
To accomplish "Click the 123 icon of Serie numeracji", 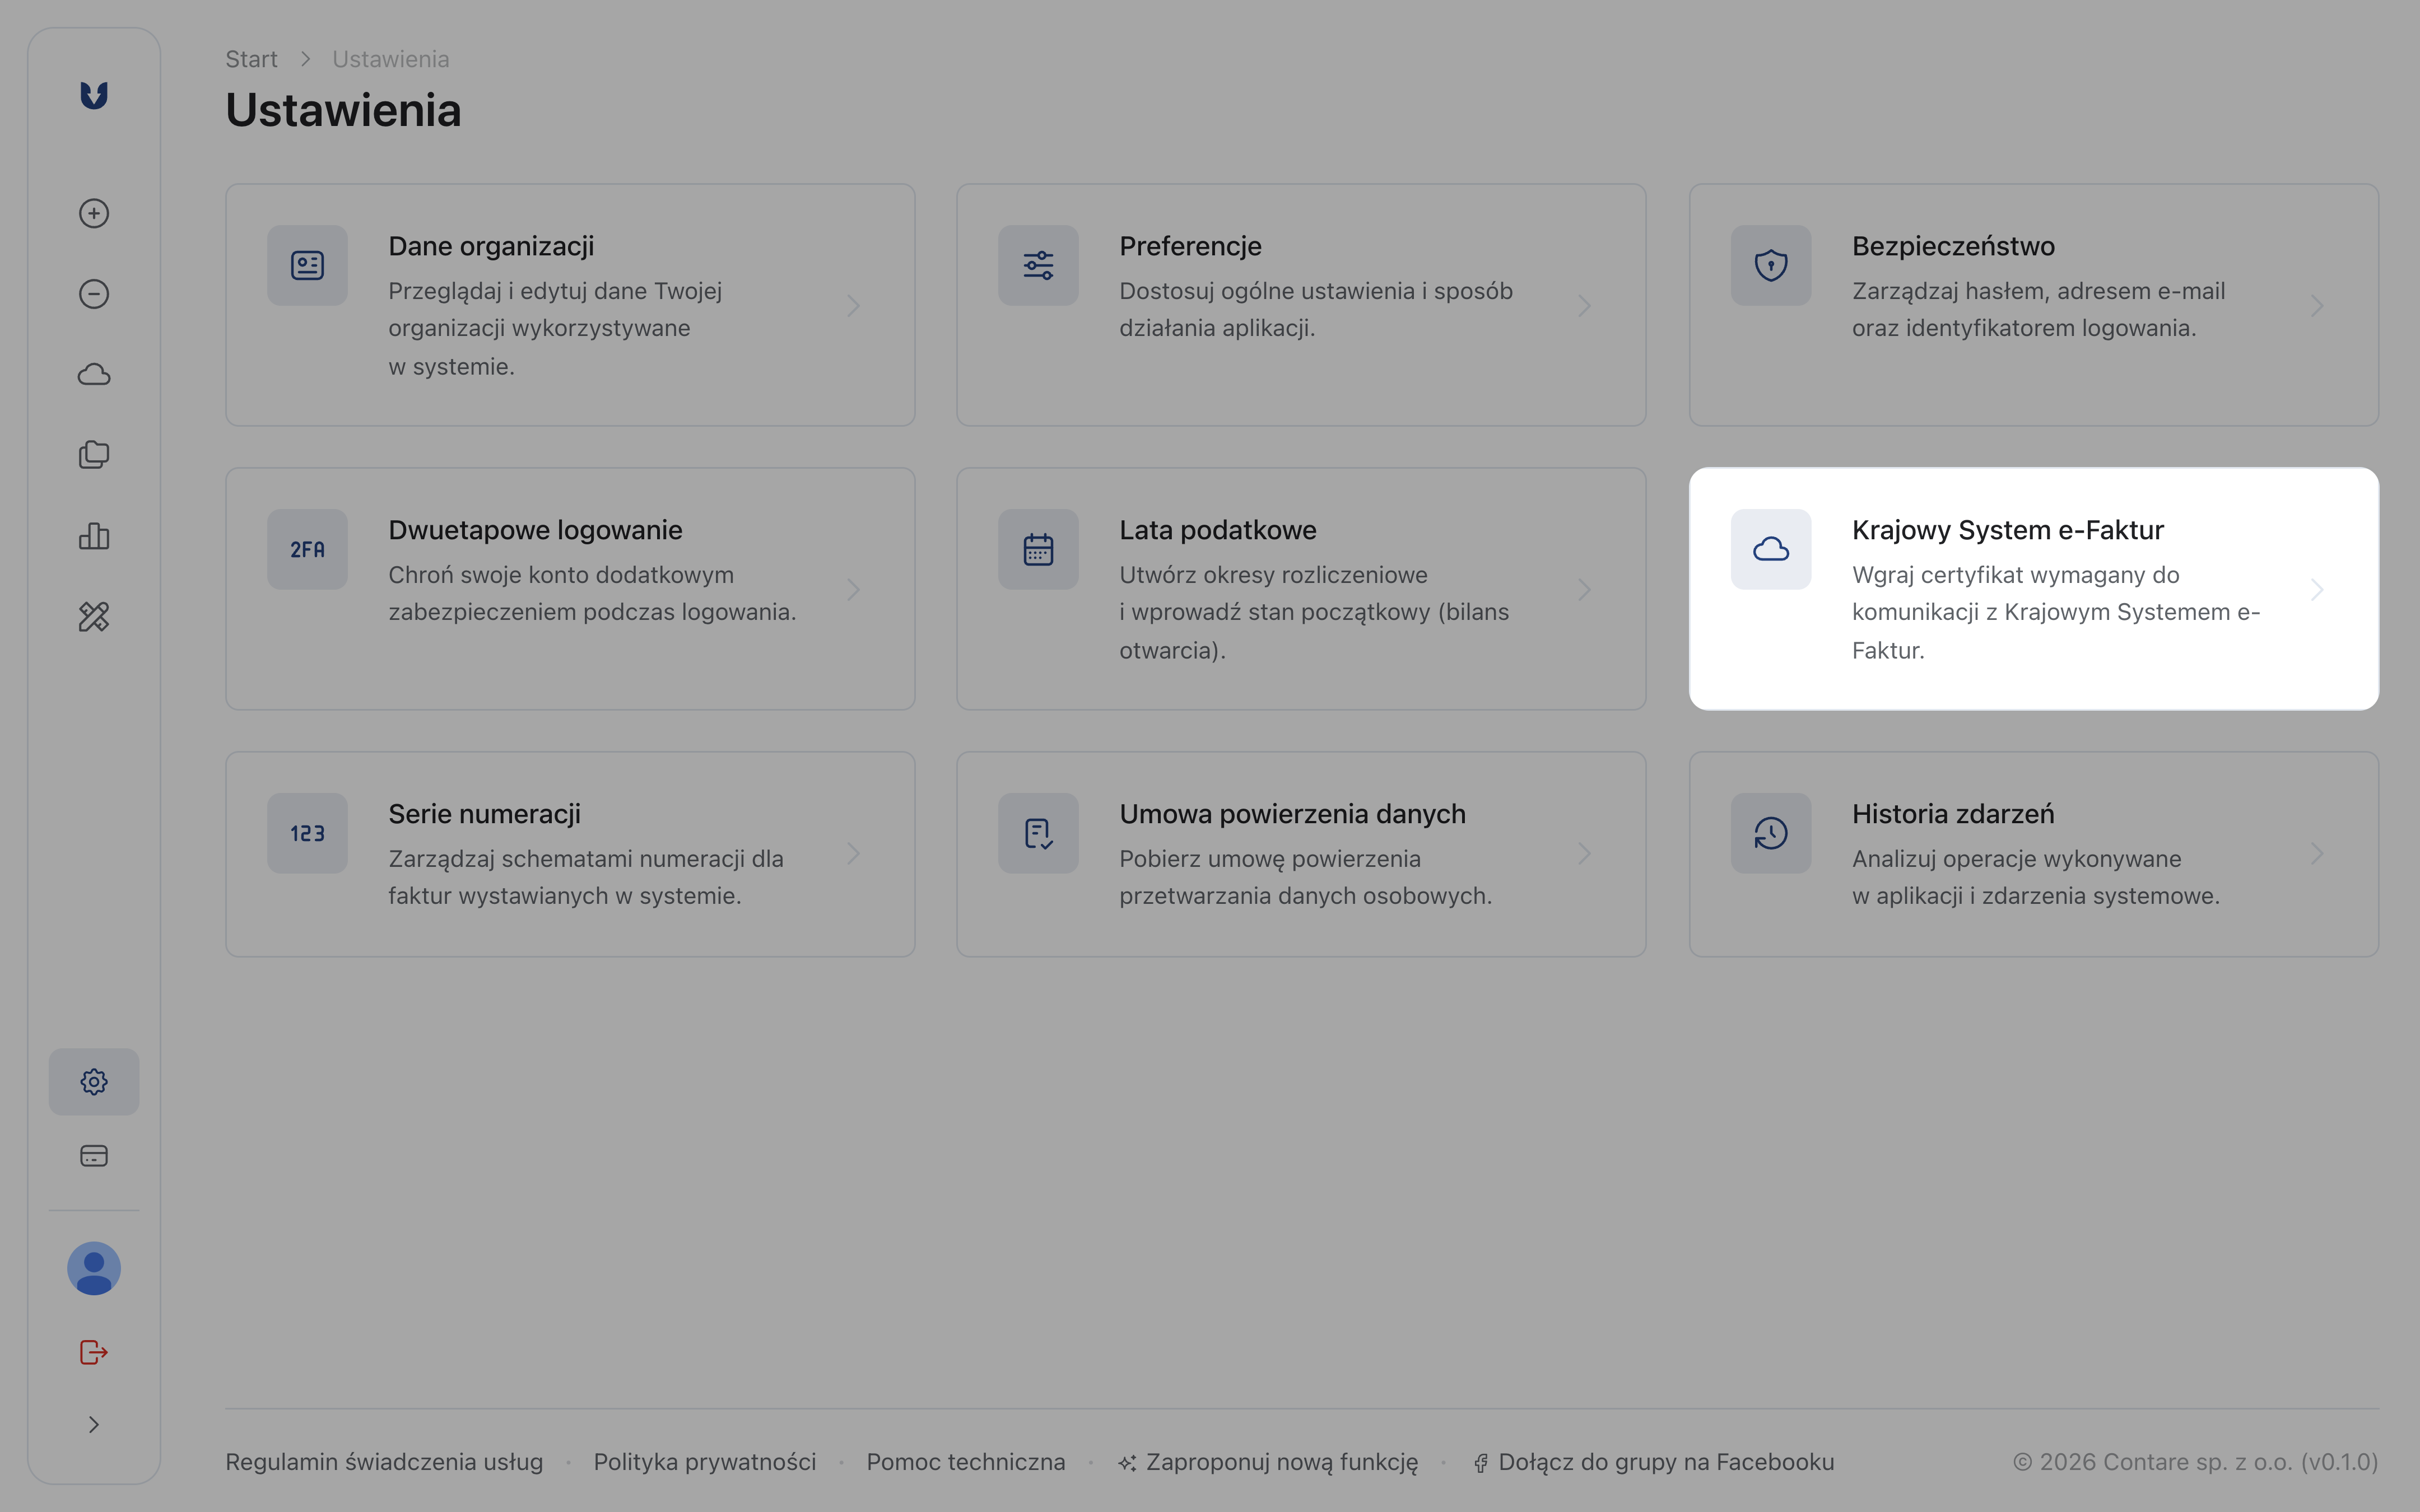I will coord(307,833).
